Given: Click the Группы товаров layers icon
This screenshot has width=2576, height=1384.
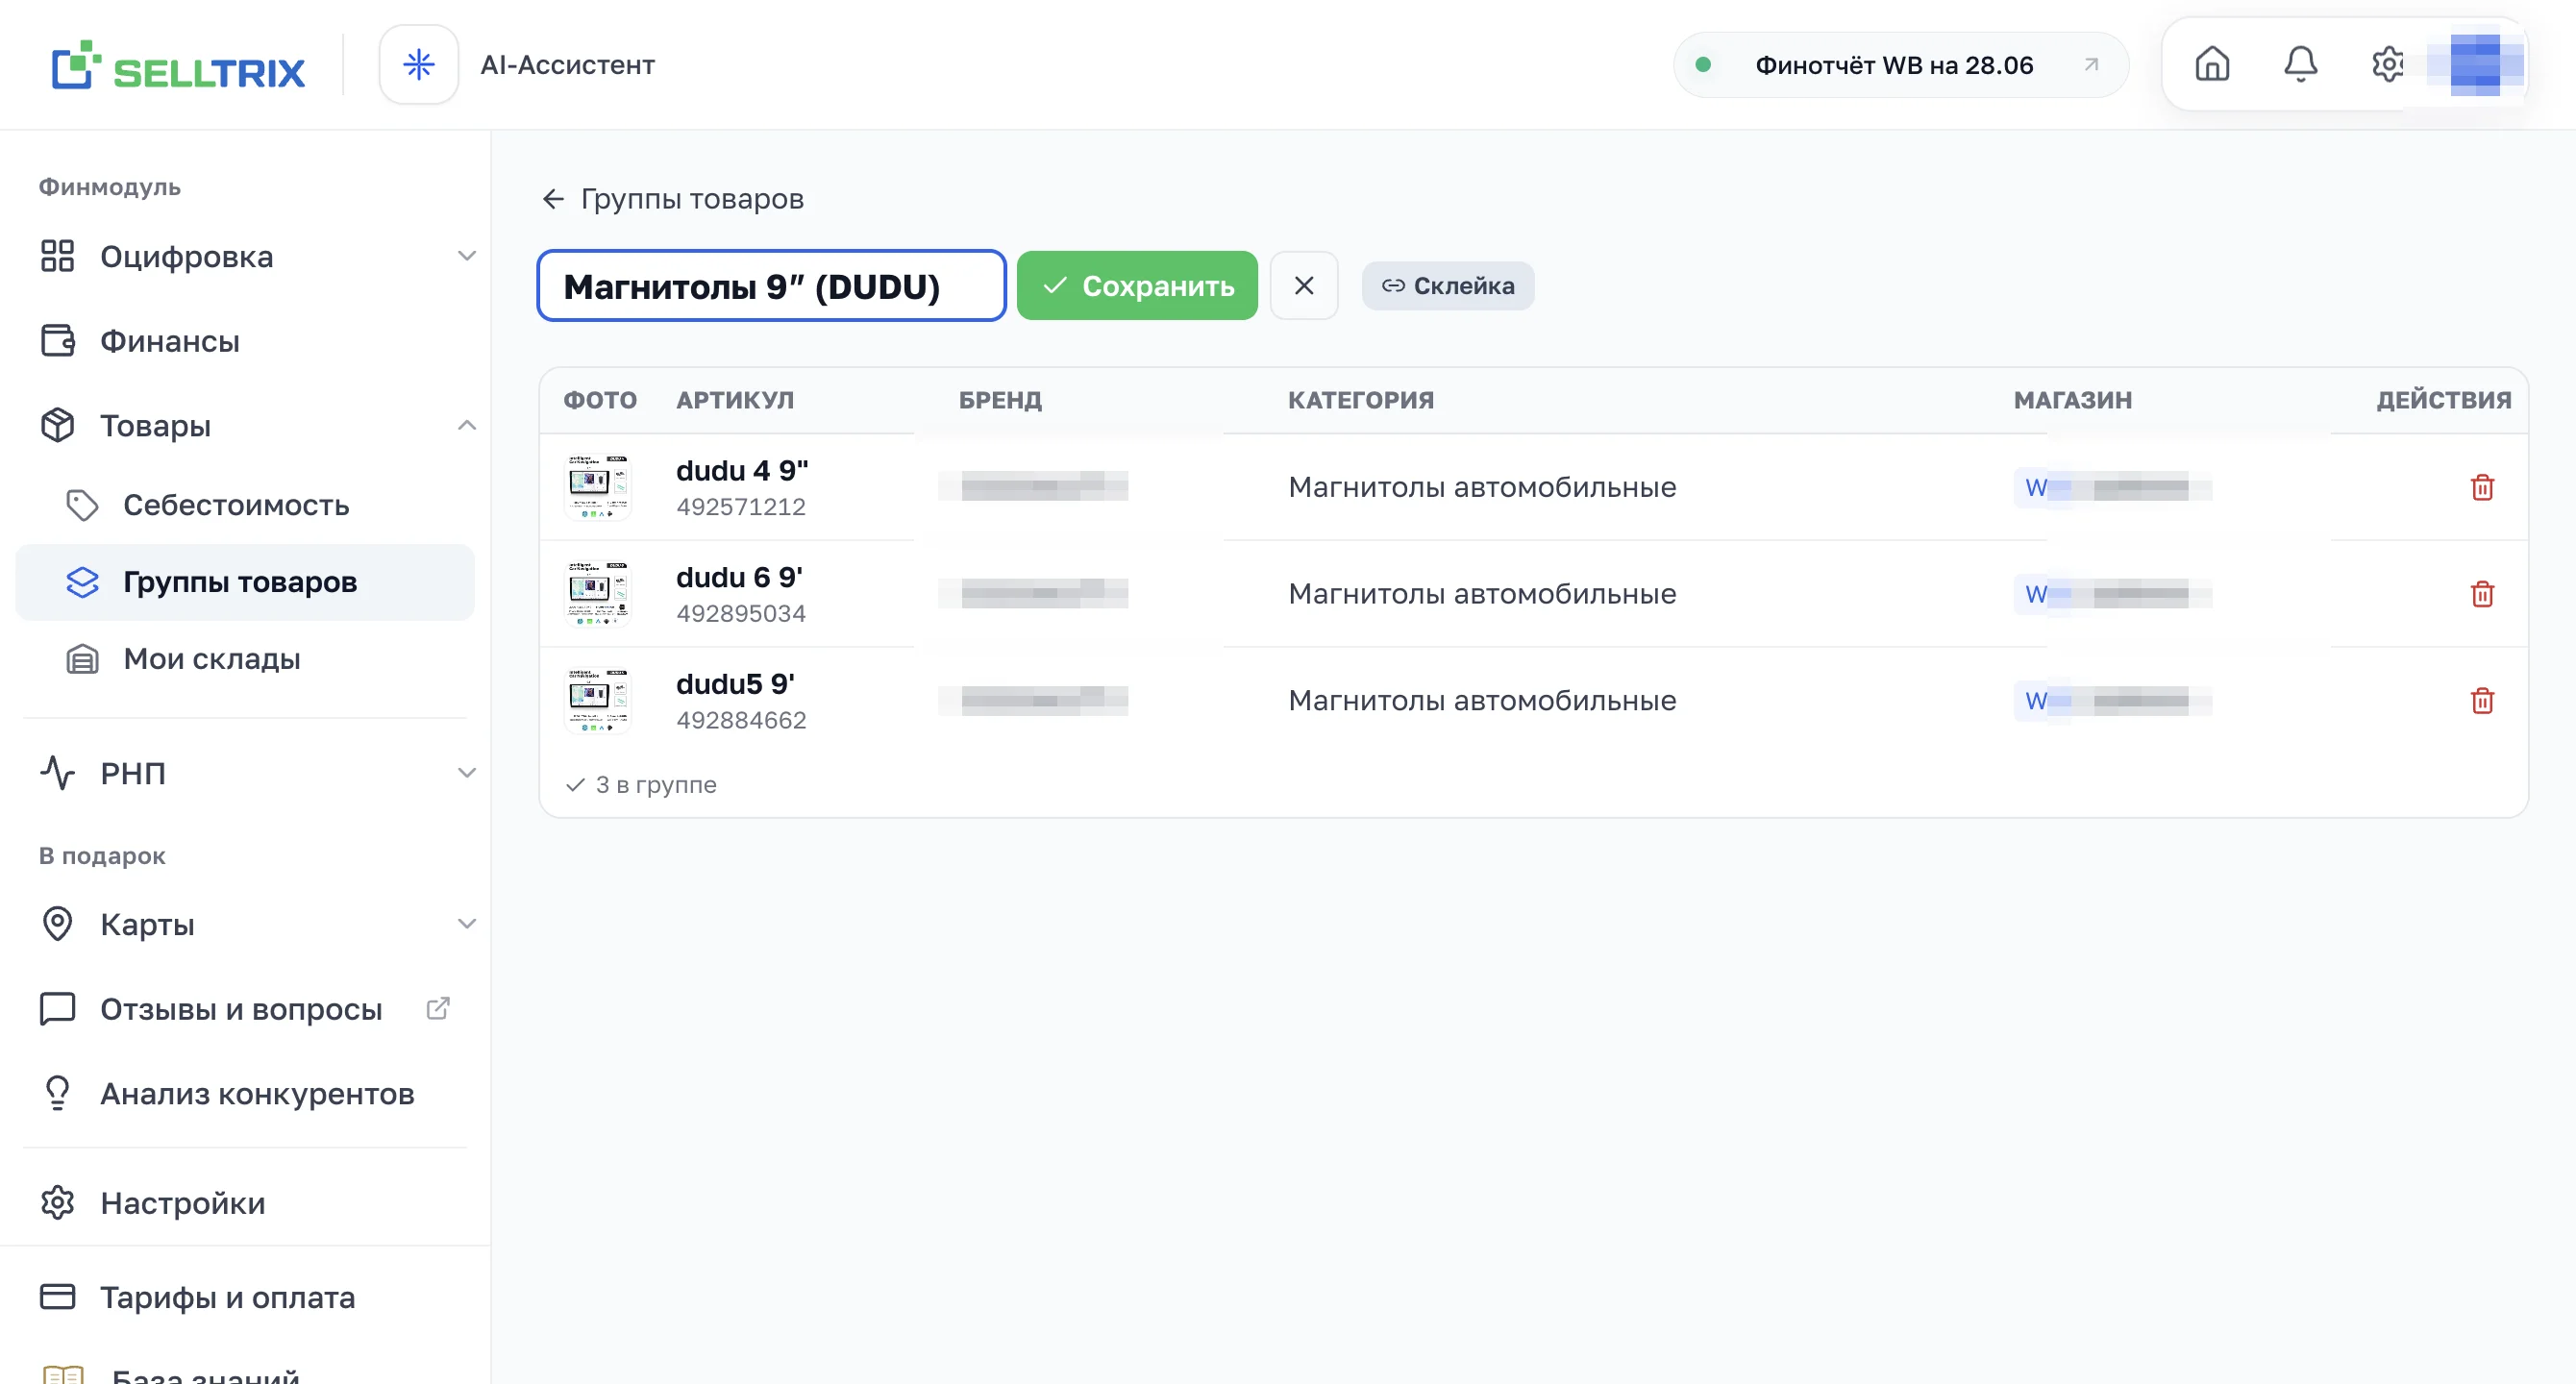Looking at the screenshot, I should pyautogui.click(x=82, y=582).
